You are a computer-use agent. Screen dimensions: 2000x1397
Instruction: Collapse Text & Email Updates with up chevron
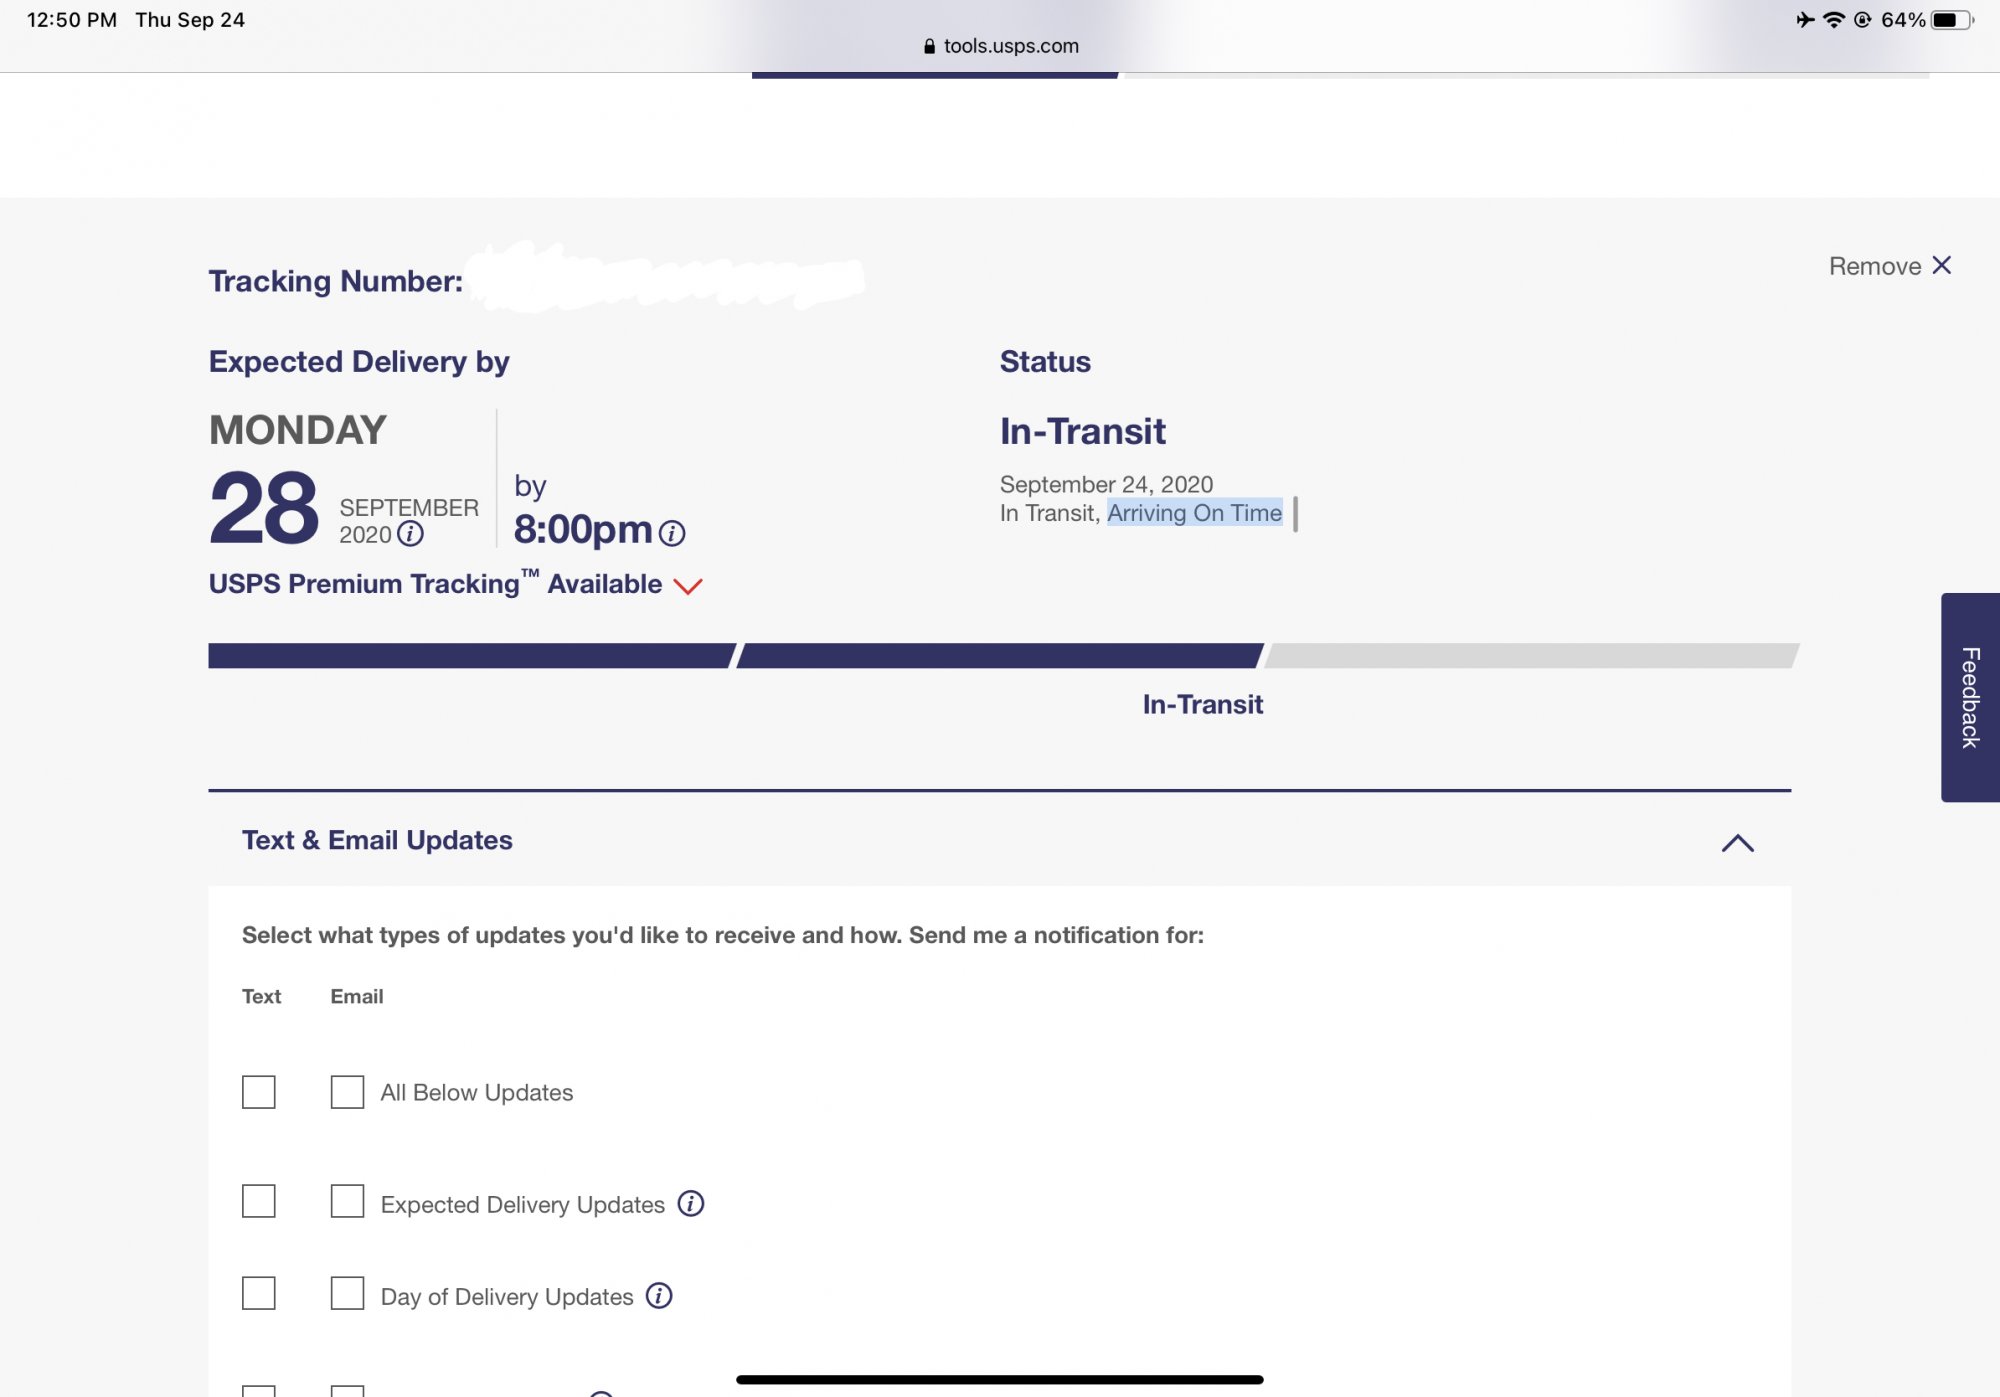(1738, 843)
